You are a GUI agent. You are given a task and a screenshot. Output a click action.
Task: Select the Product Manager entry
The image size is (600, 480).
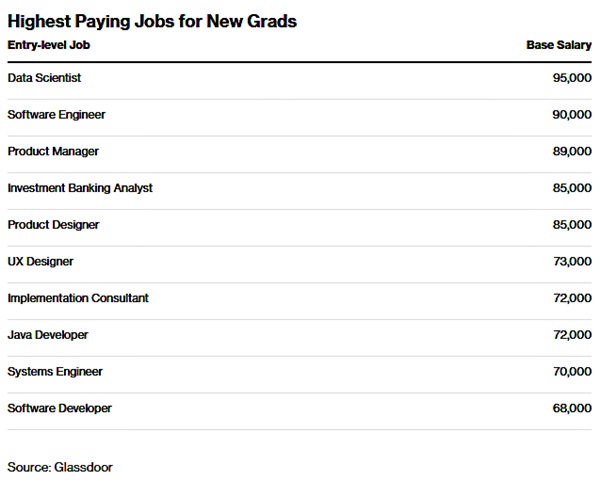[x=53, y=151]
